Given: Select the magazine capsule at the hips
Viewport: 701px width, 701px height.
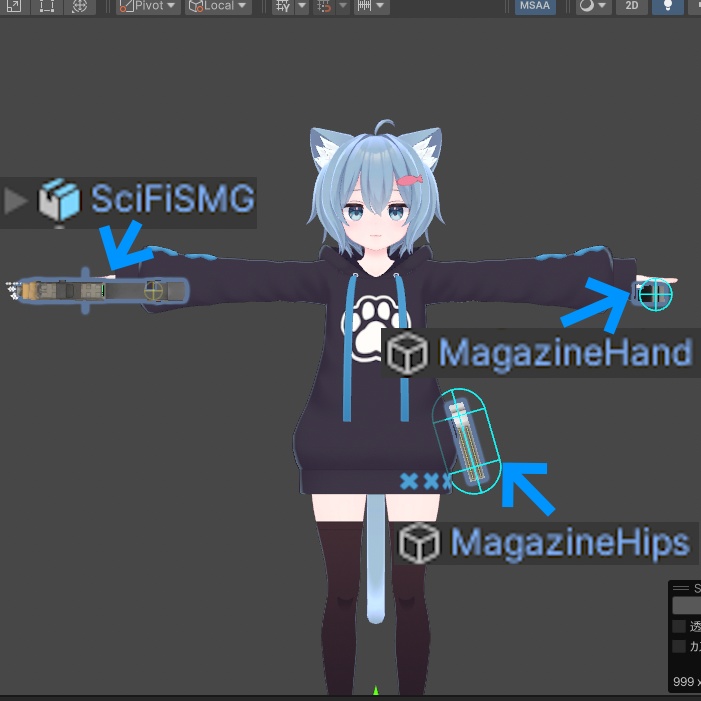Looking at the screenshot, I should 466,442.
